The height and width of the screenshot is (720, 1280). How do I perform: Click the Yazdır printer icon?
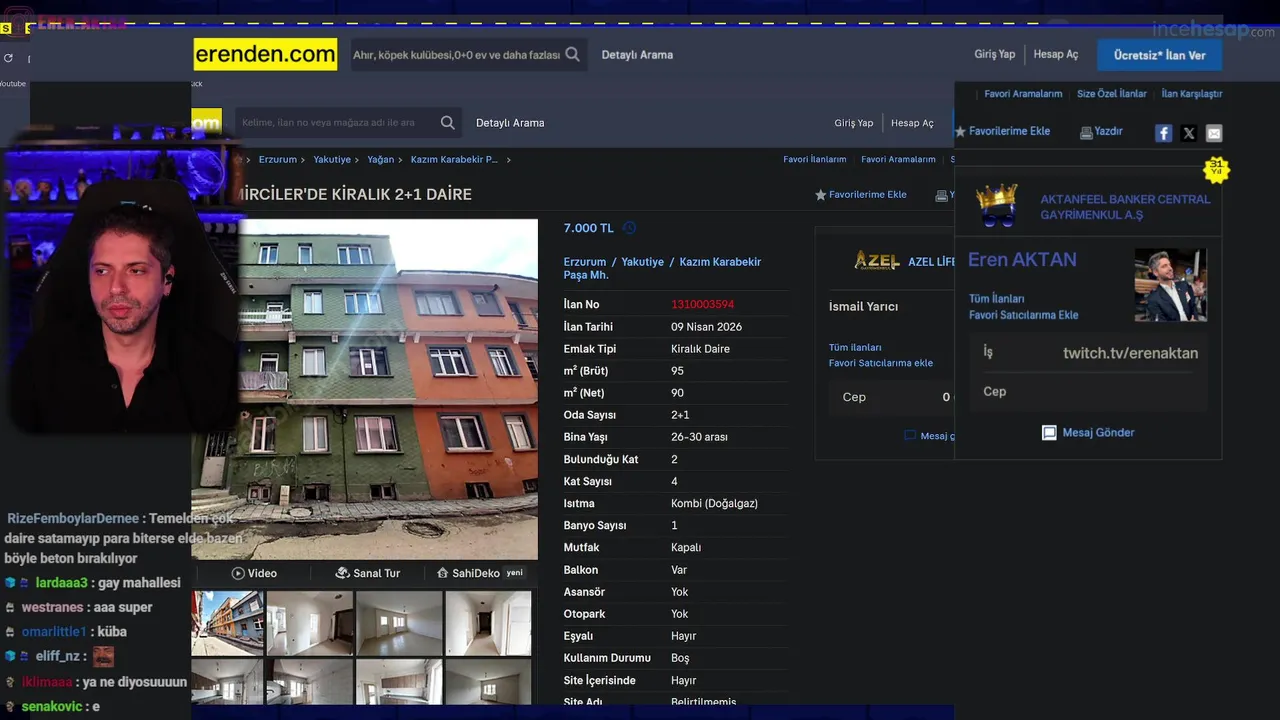1086,132
